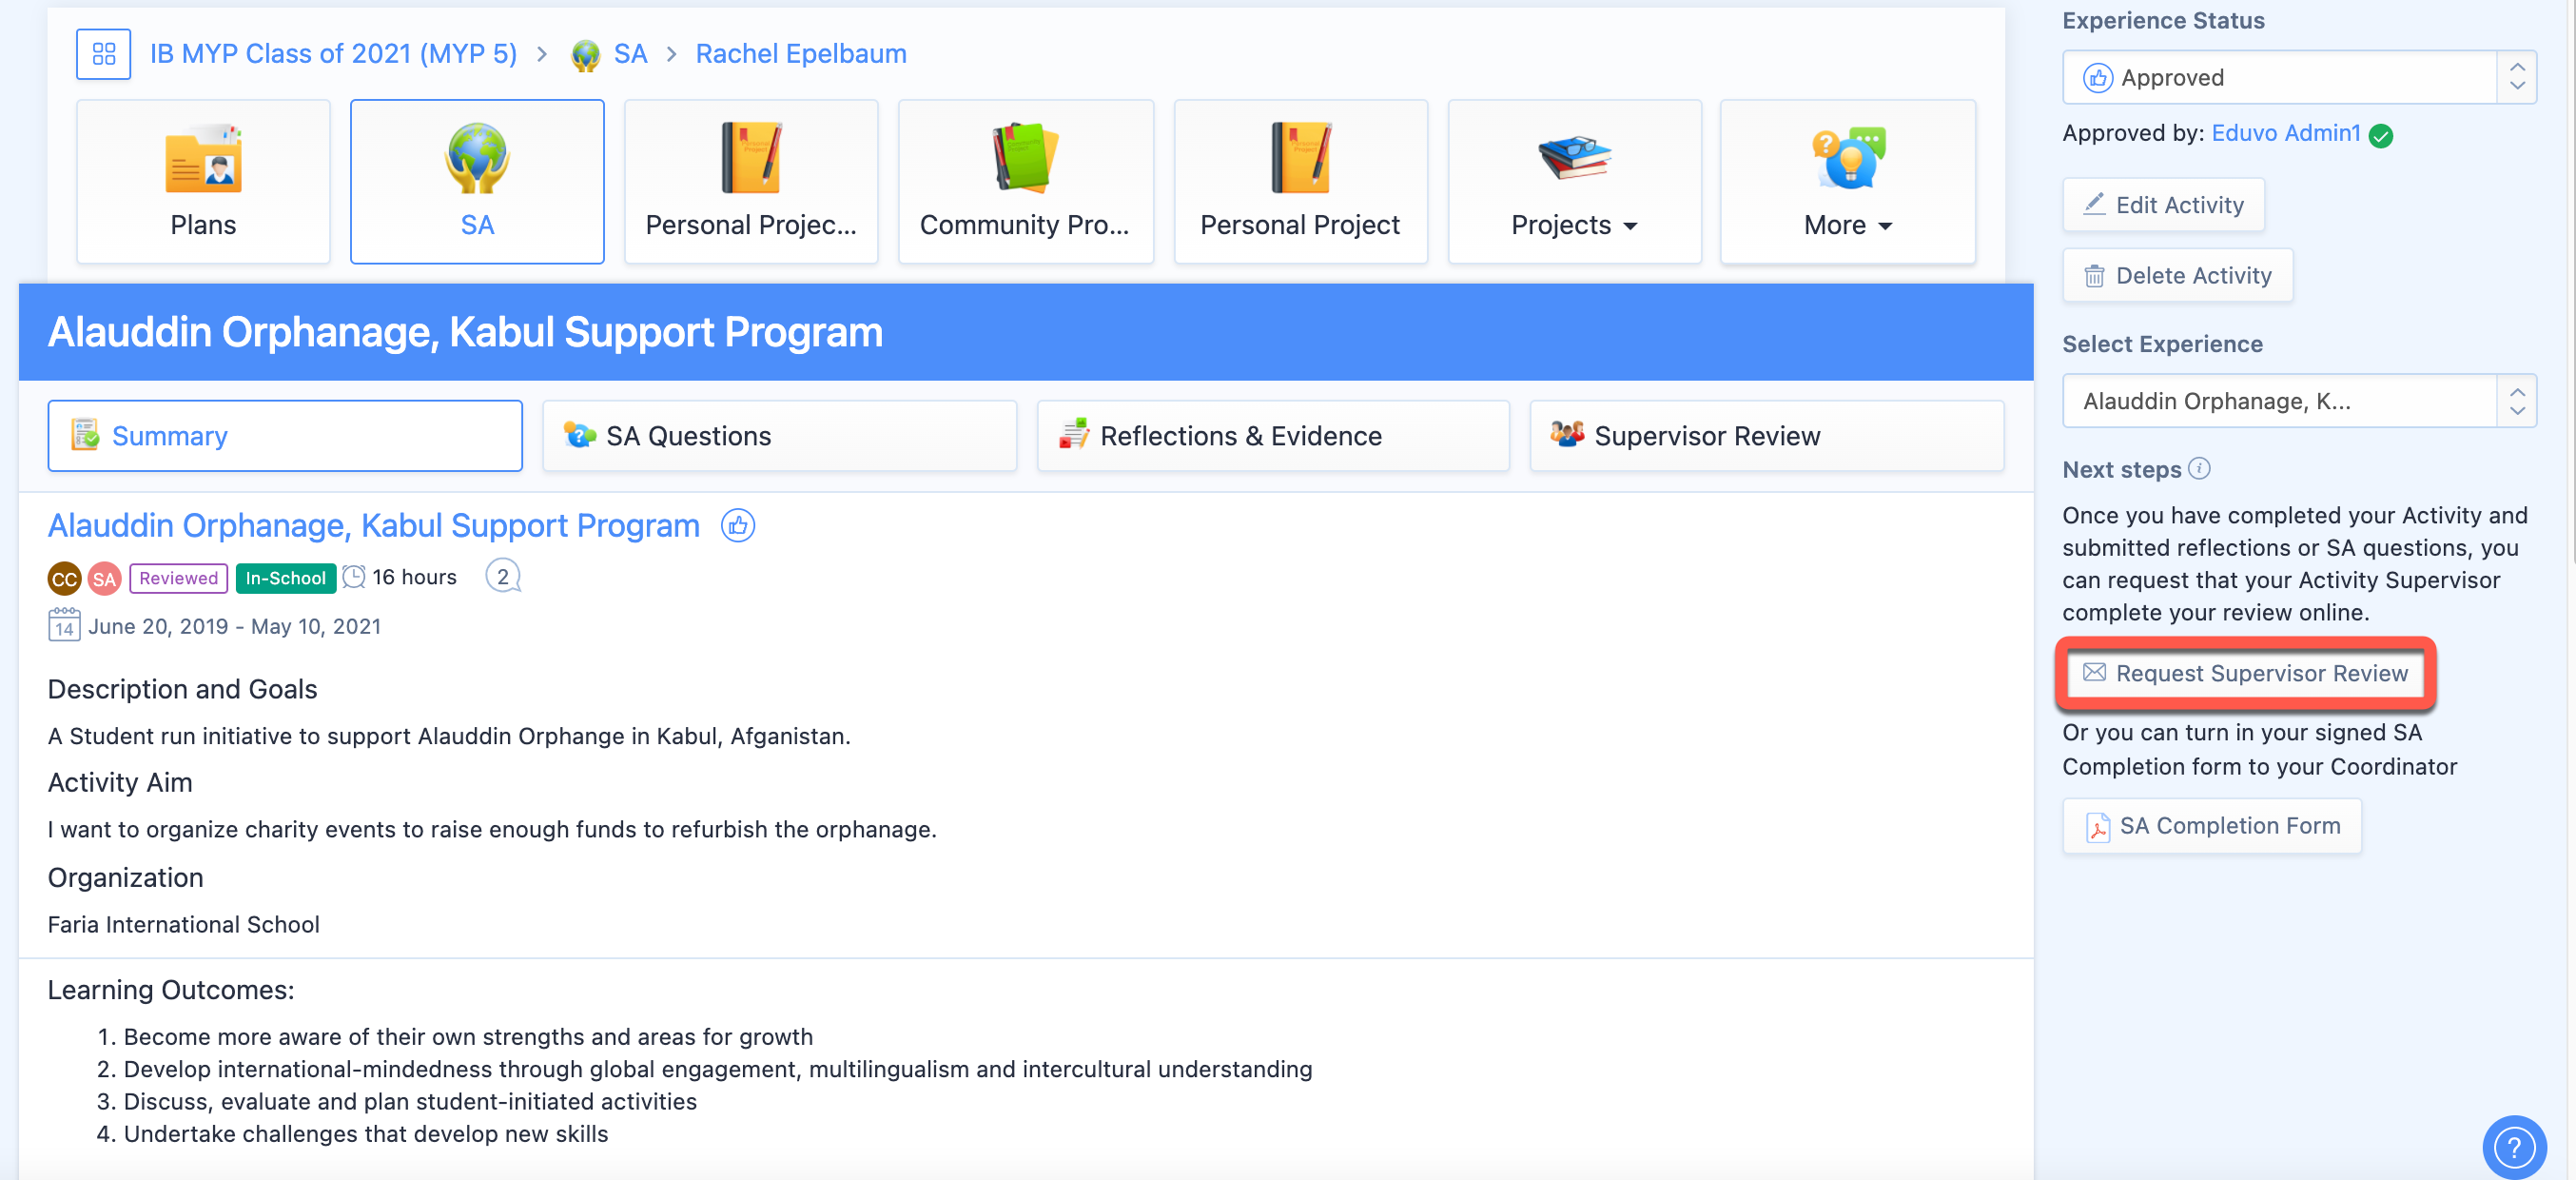The height and width of the screenshot is (1180, 2576).
Task: Expand the Projects dropdown tile
Action: [1574, 181]
